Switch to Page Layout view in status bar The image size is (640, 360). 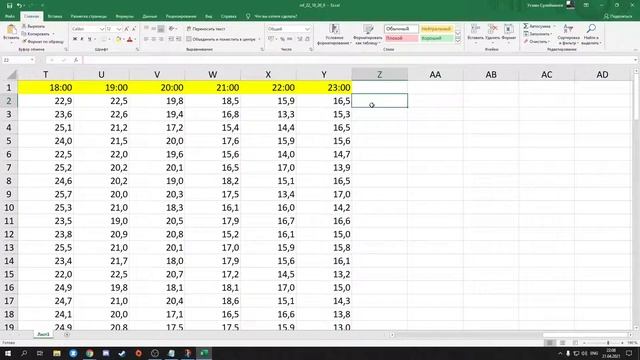pos(562,343)
